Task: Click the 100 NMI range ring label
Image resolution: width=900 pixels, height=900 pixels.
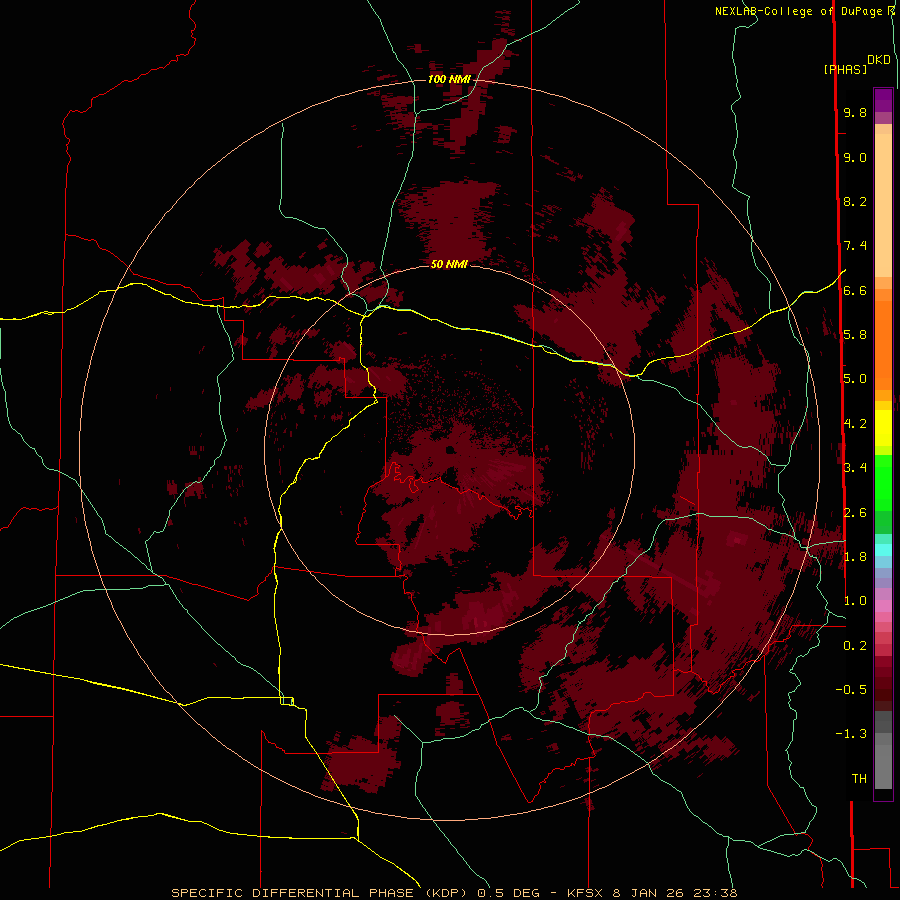Action: (449, 79)
